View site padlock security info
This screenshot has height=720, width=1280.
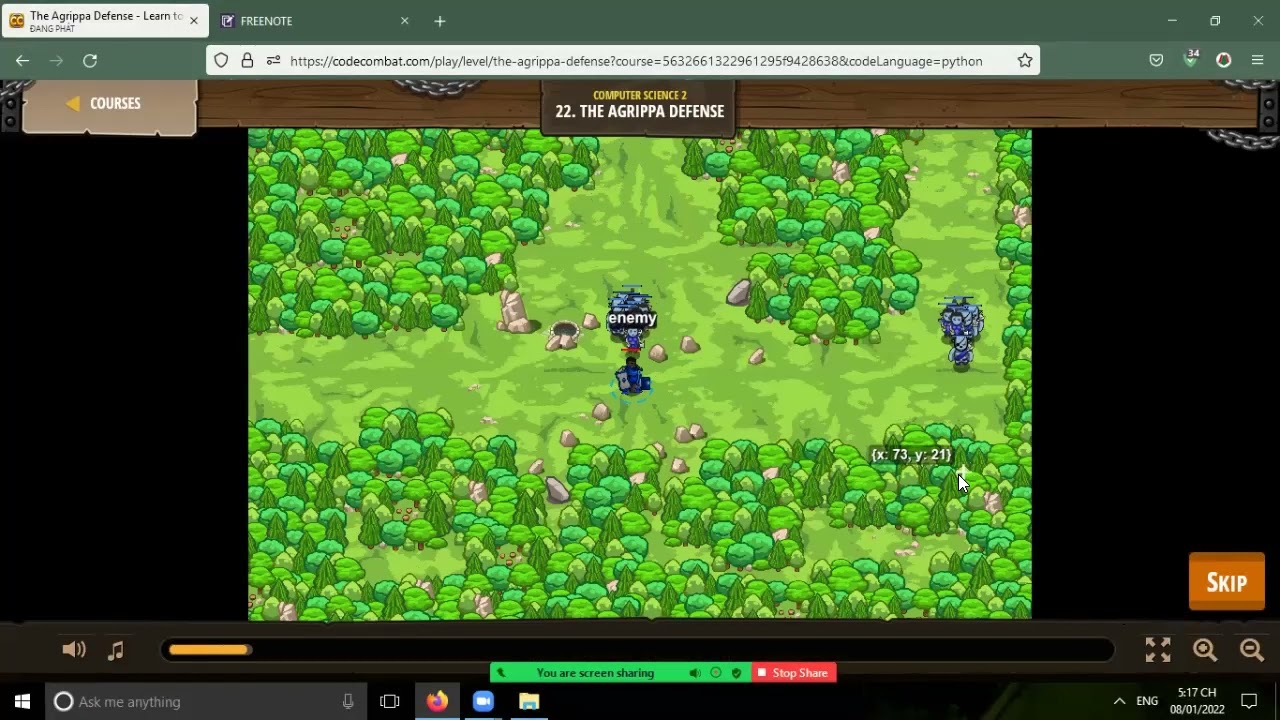pyautogui.click(x=247, y=61)
